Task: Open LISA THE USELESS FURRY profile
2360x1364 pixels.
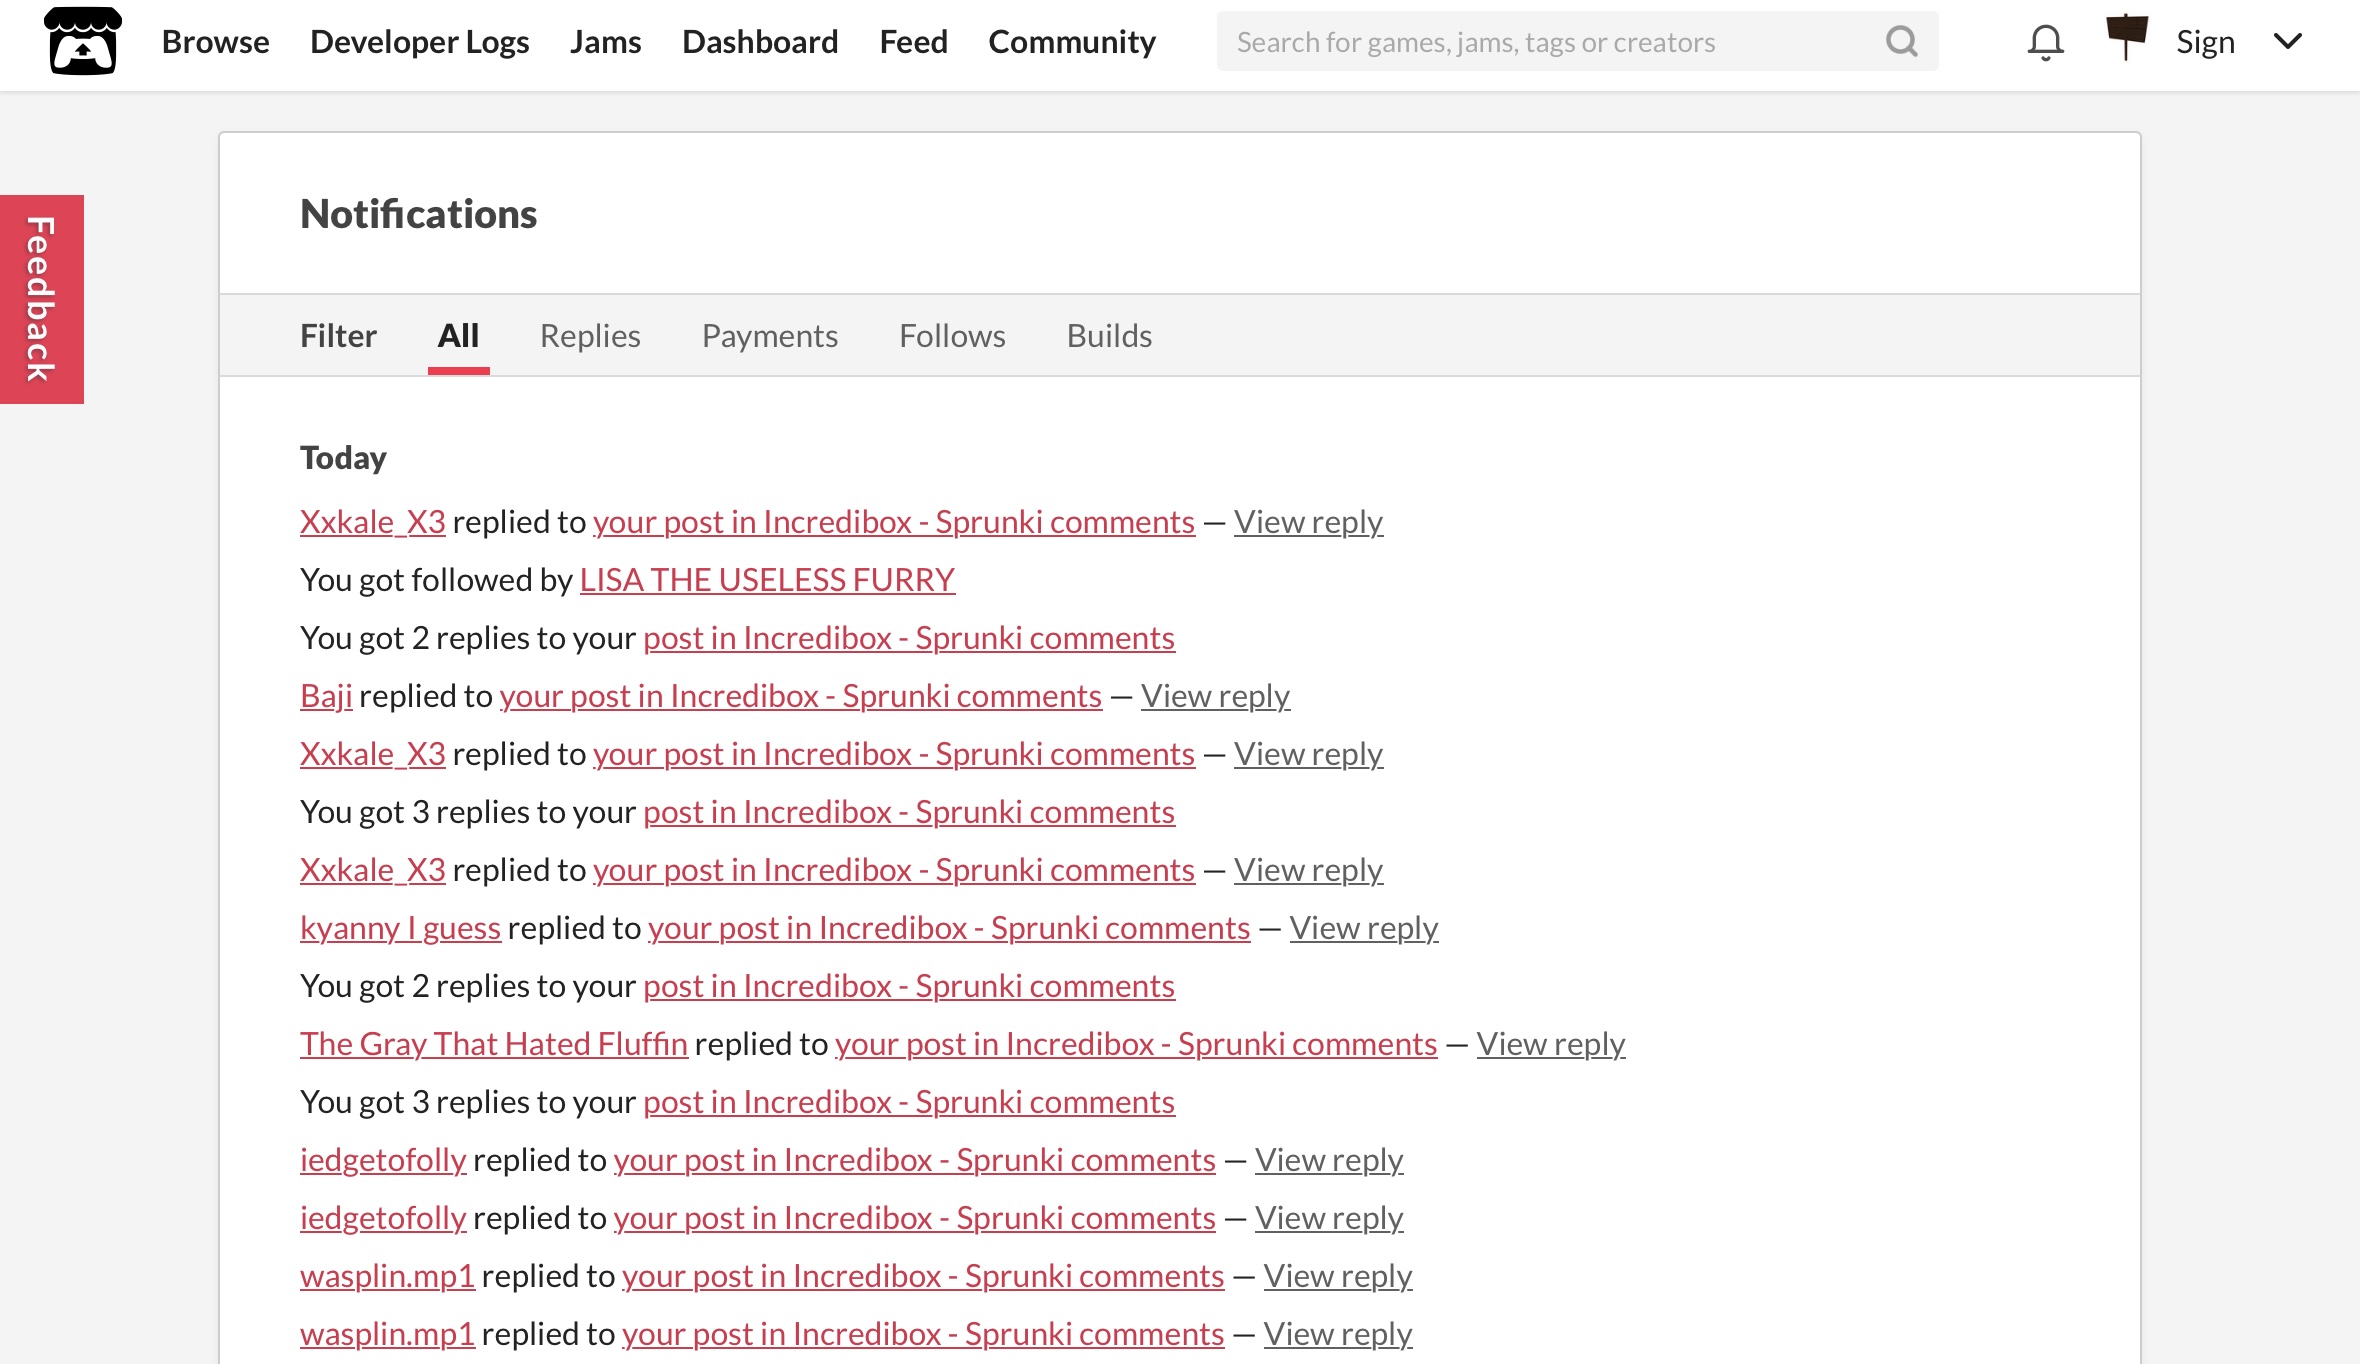Action: point(767,580)
